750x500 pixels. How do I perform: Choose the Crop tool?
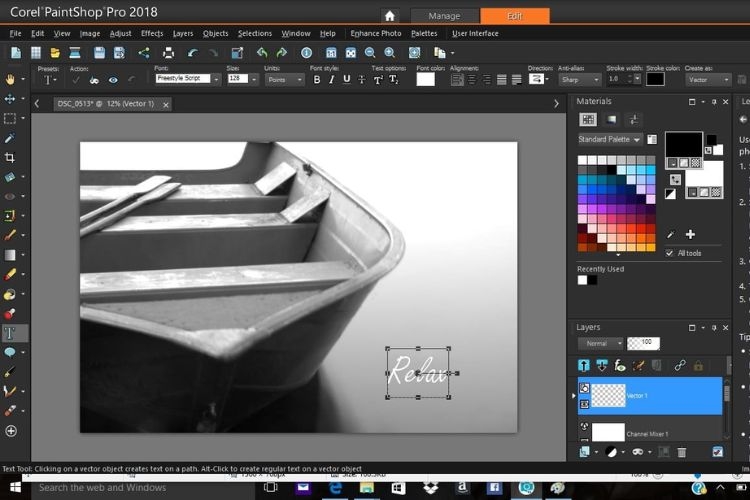11,158
